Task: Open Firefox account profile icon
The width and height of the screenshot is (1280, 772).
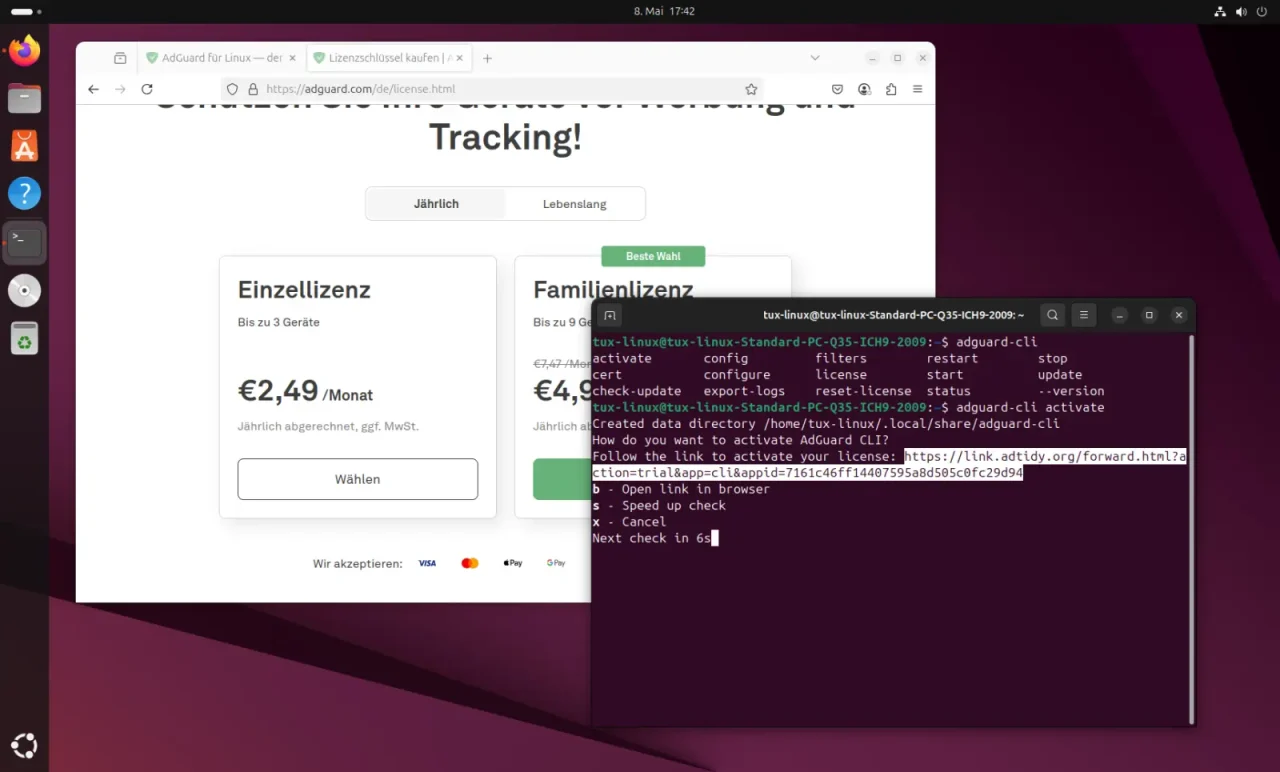Action: coord(864,89)
